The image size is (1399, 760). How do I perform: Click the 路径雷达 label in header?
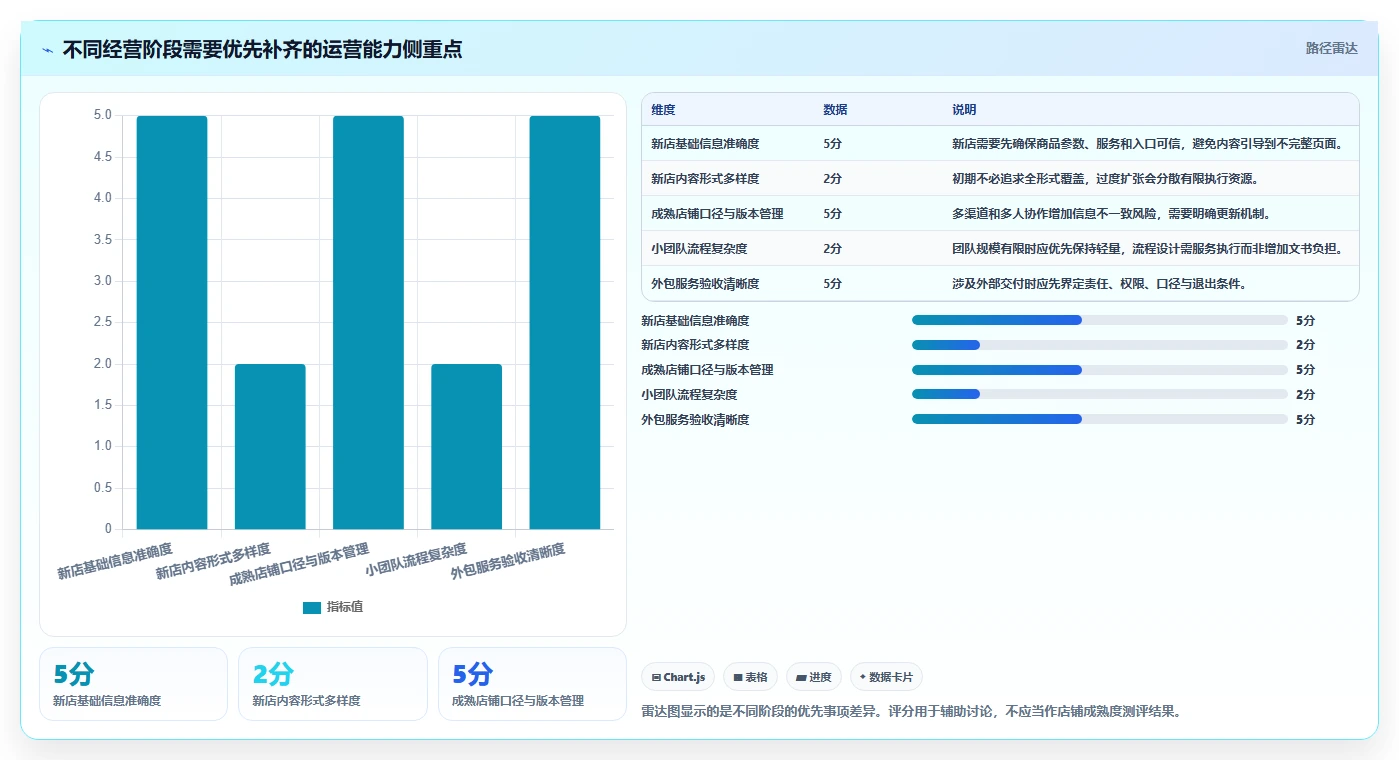tap(1331, 48)
